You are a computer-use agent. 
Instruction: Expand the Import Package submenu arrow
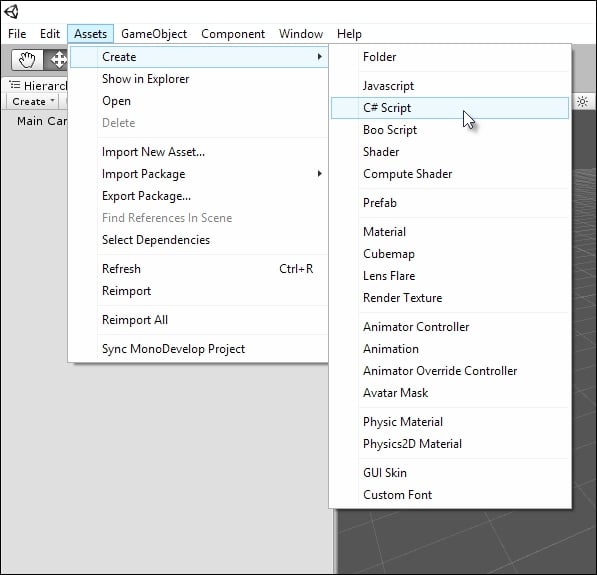[x=319, y=174]
